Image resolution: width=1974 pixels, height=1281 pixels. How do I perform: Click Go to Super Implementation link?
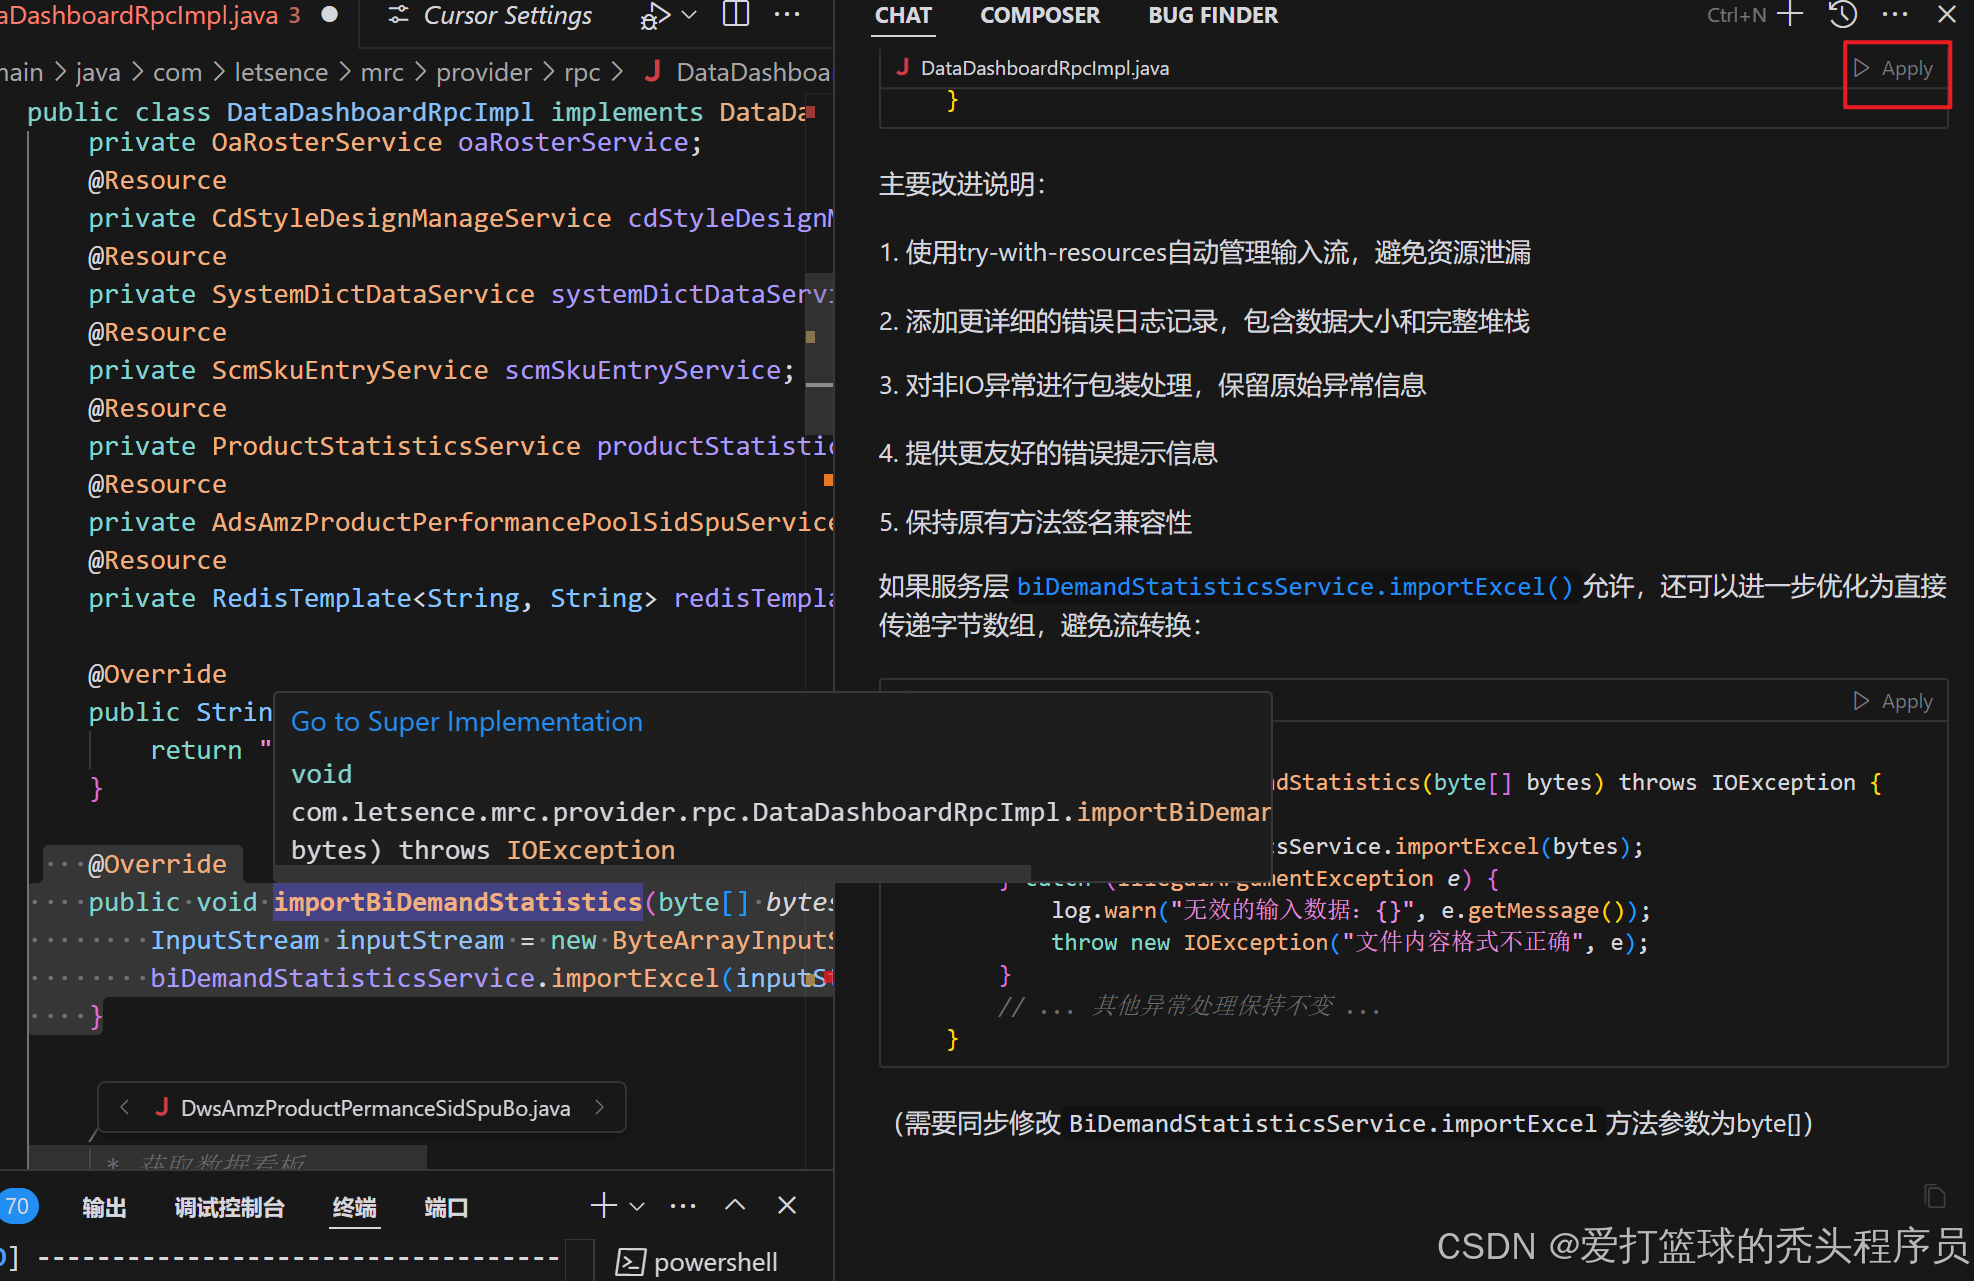tap(466, 722)
